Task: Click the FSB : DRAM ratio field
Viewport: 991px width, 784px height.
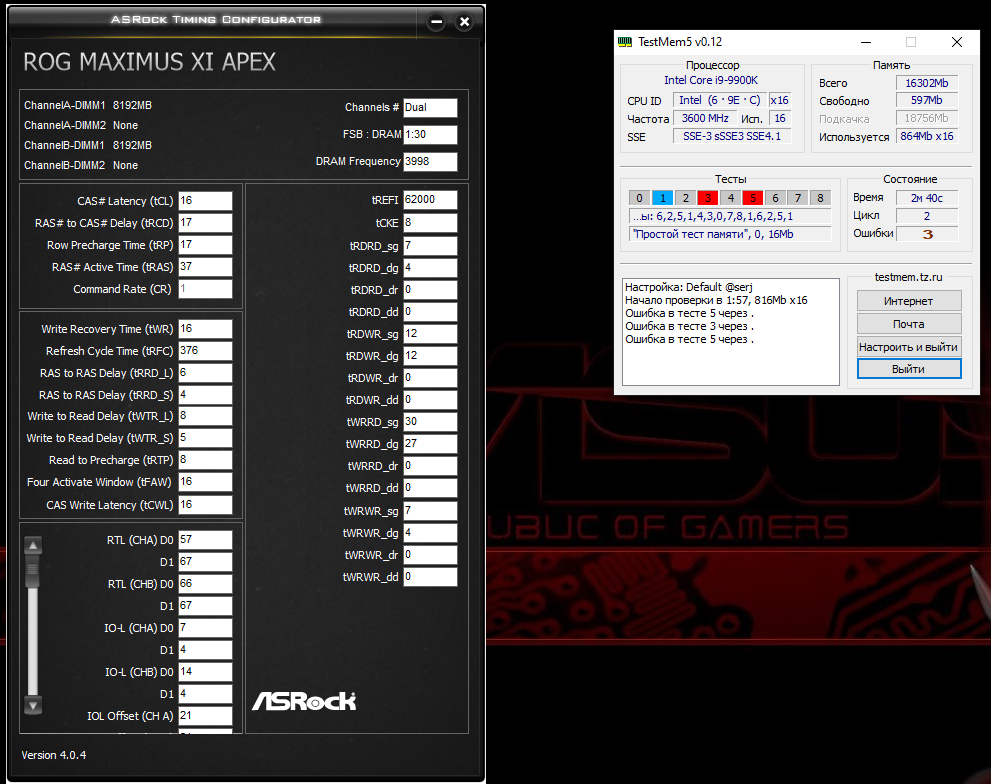Action: (x=430, y=135)
